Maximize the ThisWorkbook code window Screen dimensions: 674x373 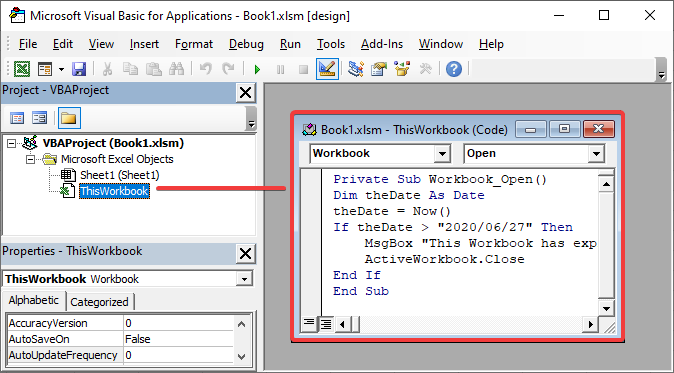564,129
